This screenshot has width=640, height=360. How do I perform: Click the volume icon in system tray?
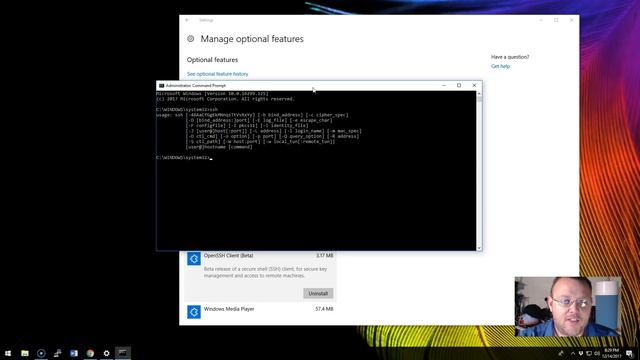(x=597, y=353)
